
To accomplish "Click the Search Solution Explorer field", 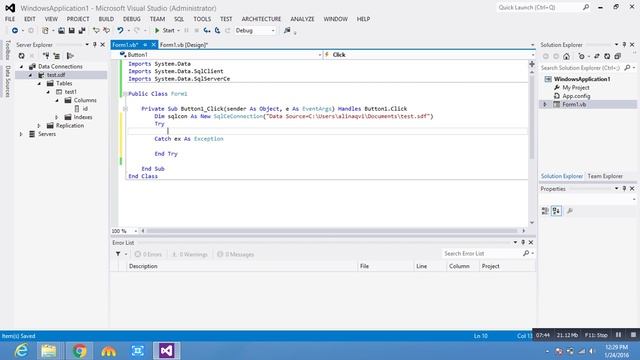I will (x=581, y=68).
